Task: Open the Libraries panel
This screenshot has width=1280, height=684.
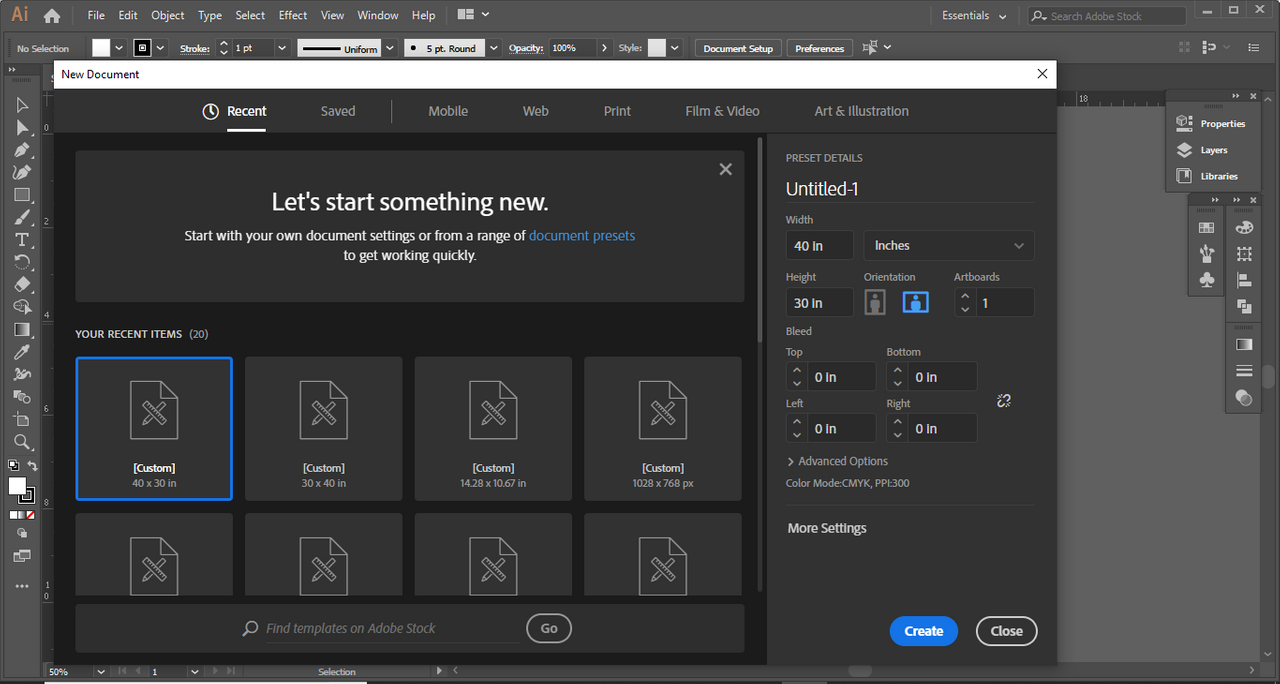Action: 1218,176
